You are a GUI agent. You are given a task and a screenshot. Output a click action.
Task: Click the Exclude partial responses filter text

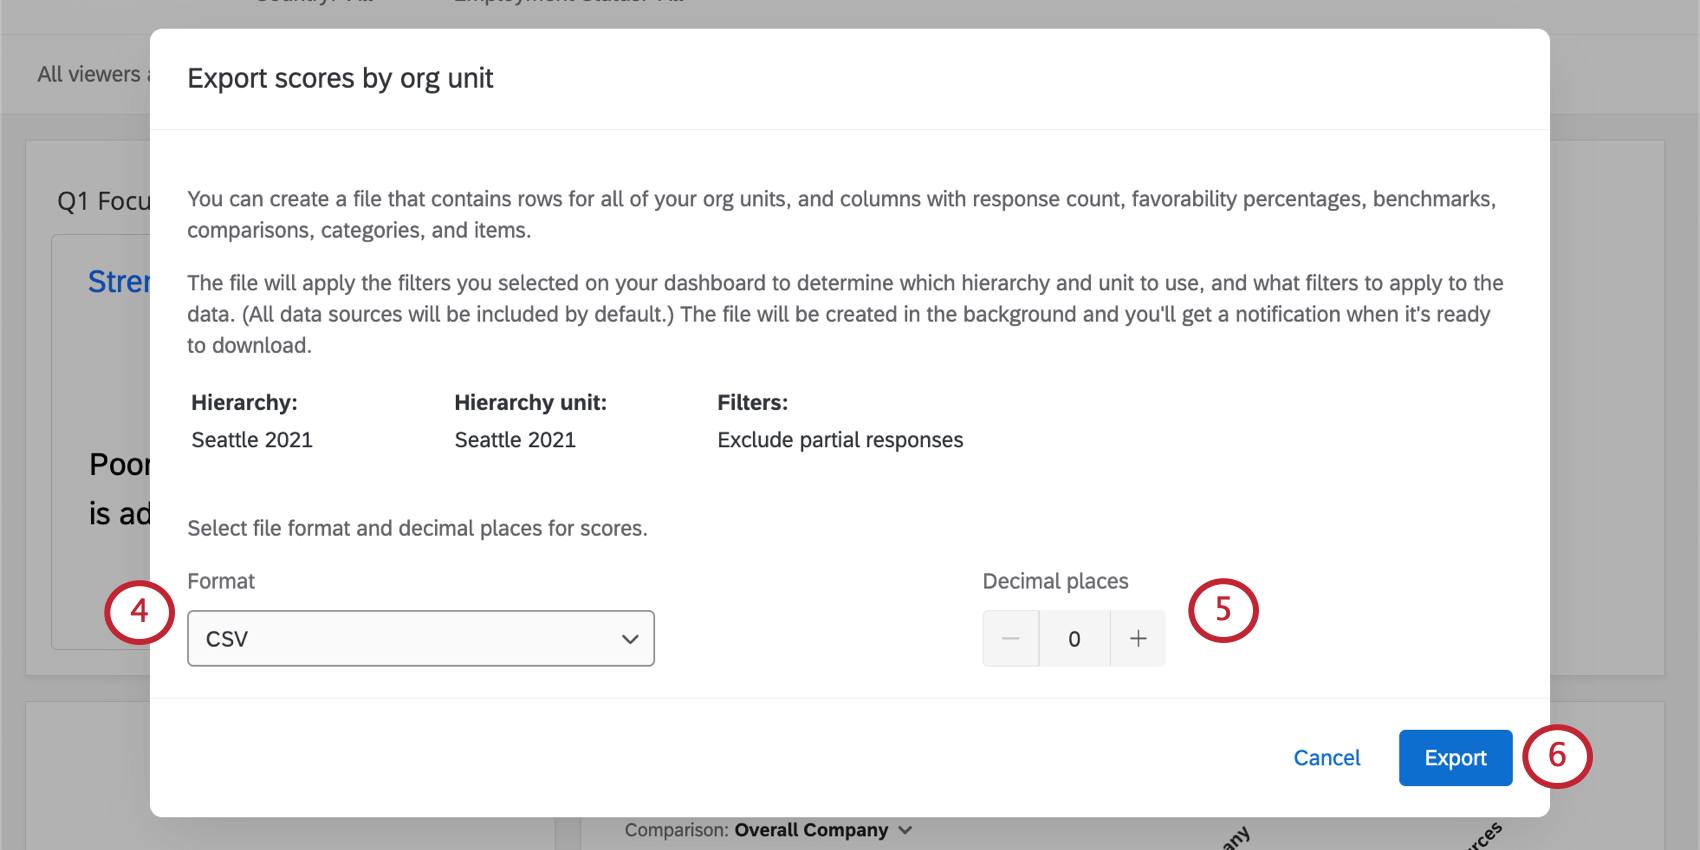[x=840, y=440]
